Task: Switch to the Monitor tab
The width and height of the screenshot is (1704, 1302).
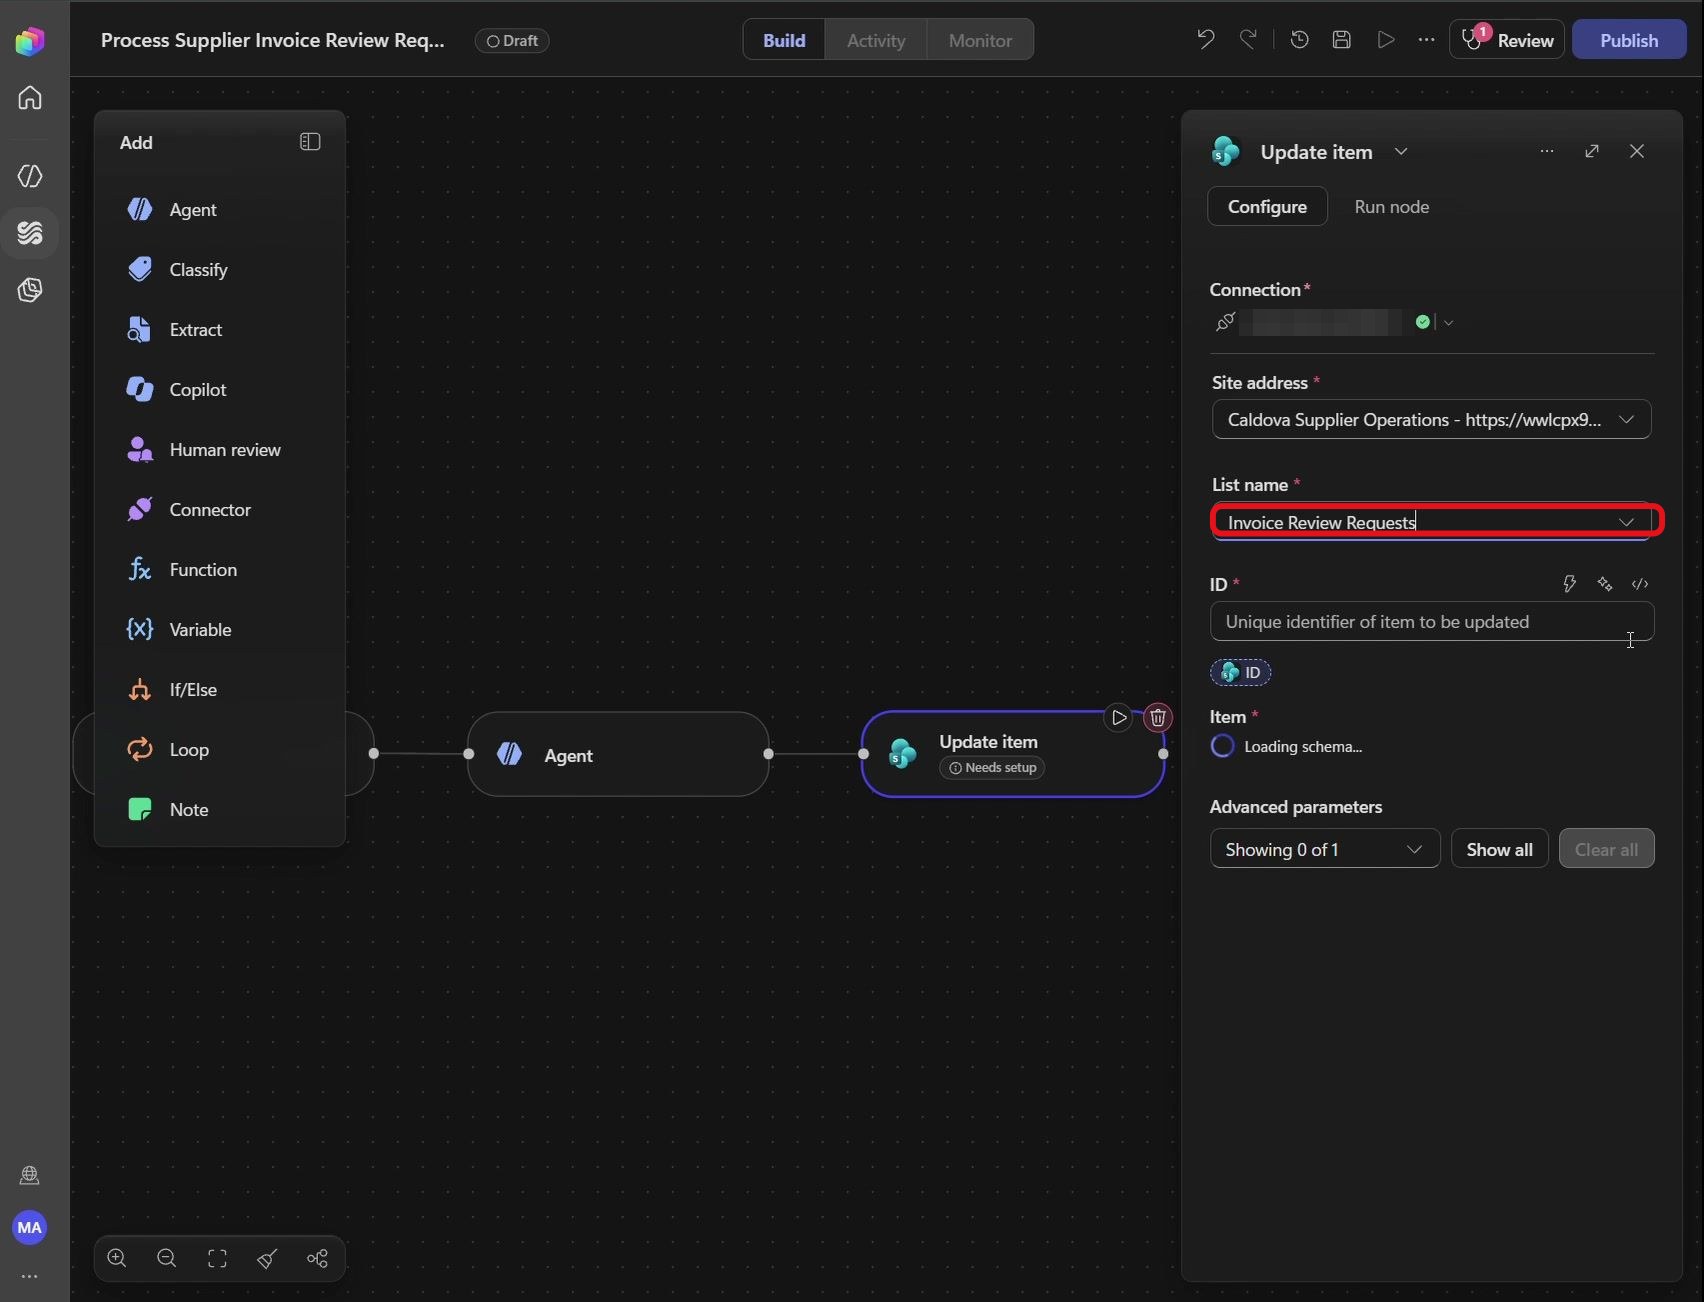Action: (980, 40)
